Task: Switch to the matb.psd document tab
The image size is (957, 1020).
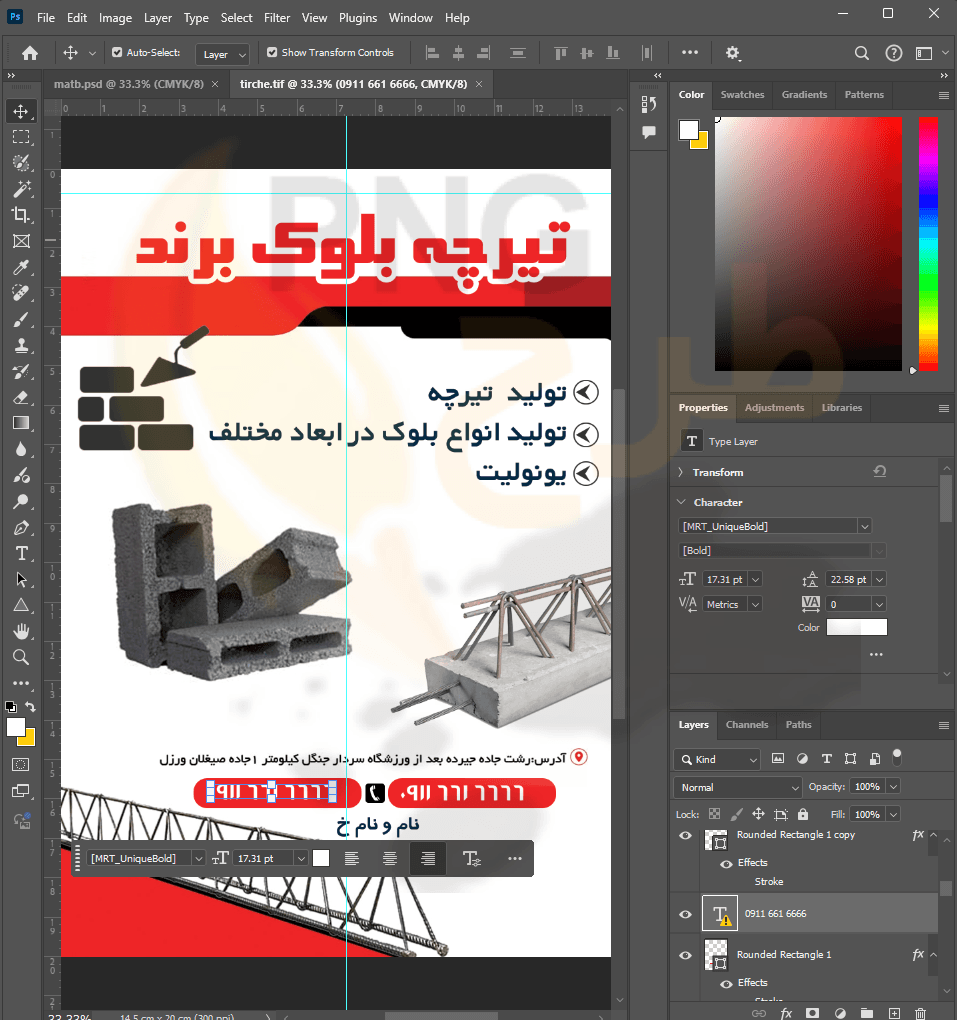Action: tap(128, 84)
